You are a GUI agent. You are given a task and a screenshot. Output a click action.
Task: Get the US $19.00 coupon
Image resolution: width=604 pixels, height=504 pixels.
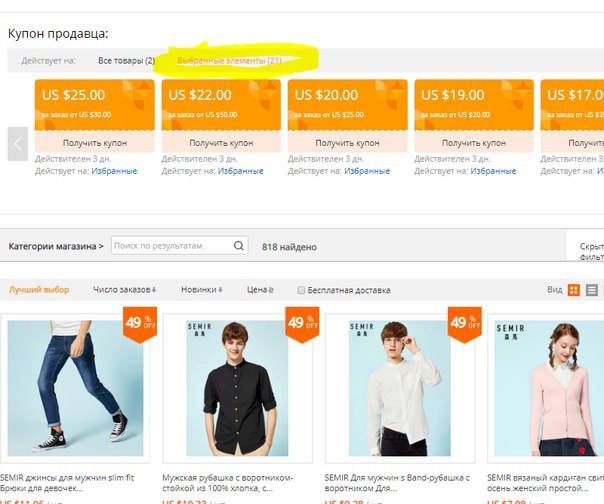coord(474,143)
